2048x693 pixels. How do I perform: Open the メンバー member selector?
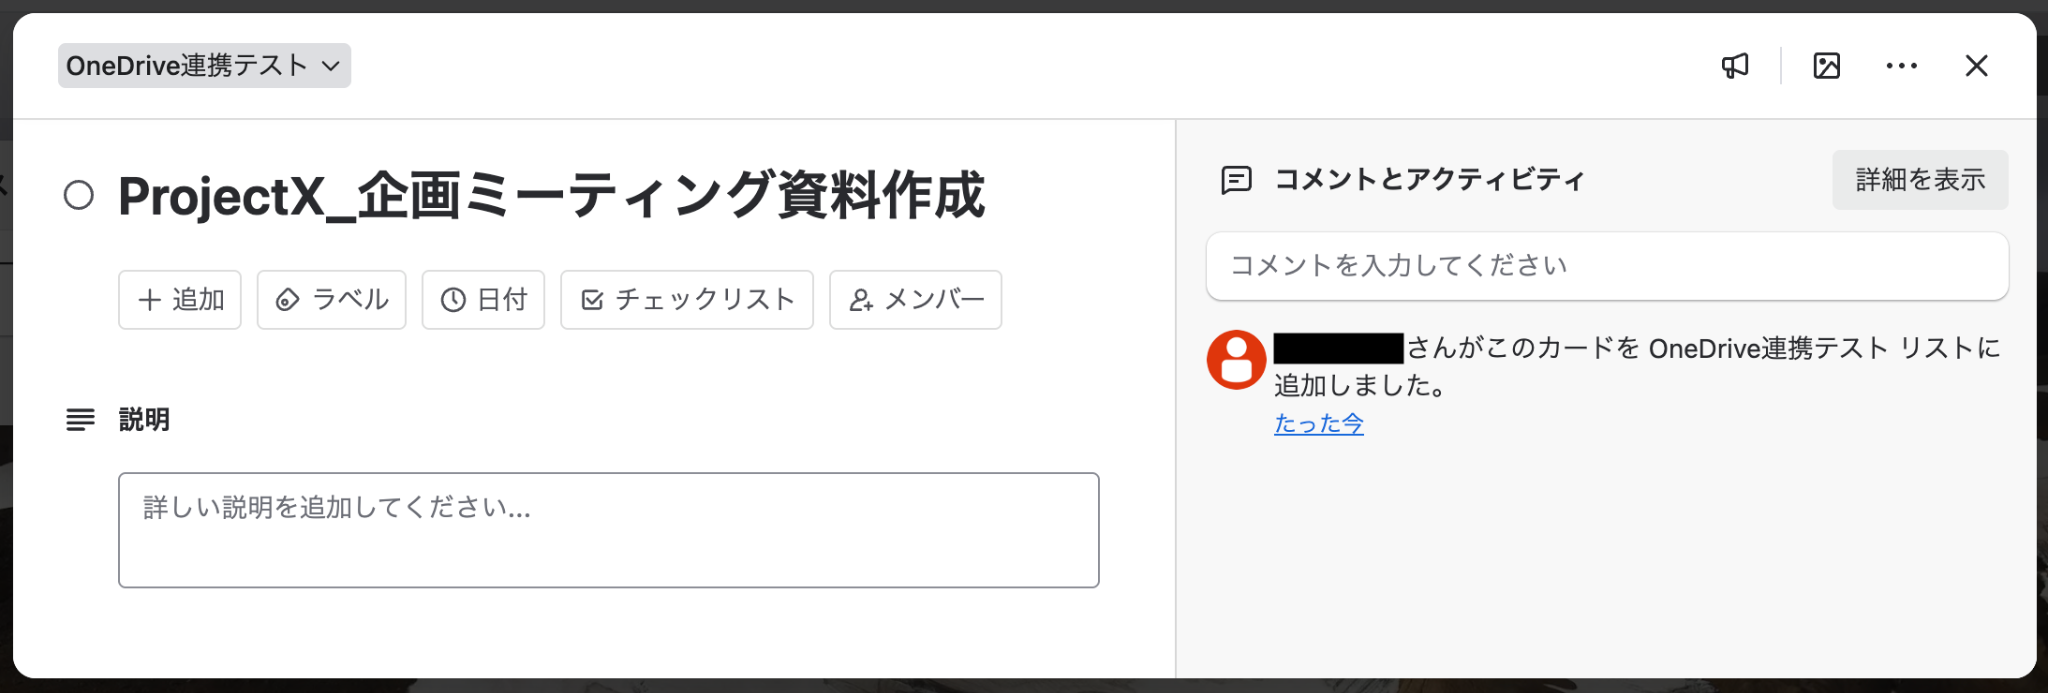point(915,300)
